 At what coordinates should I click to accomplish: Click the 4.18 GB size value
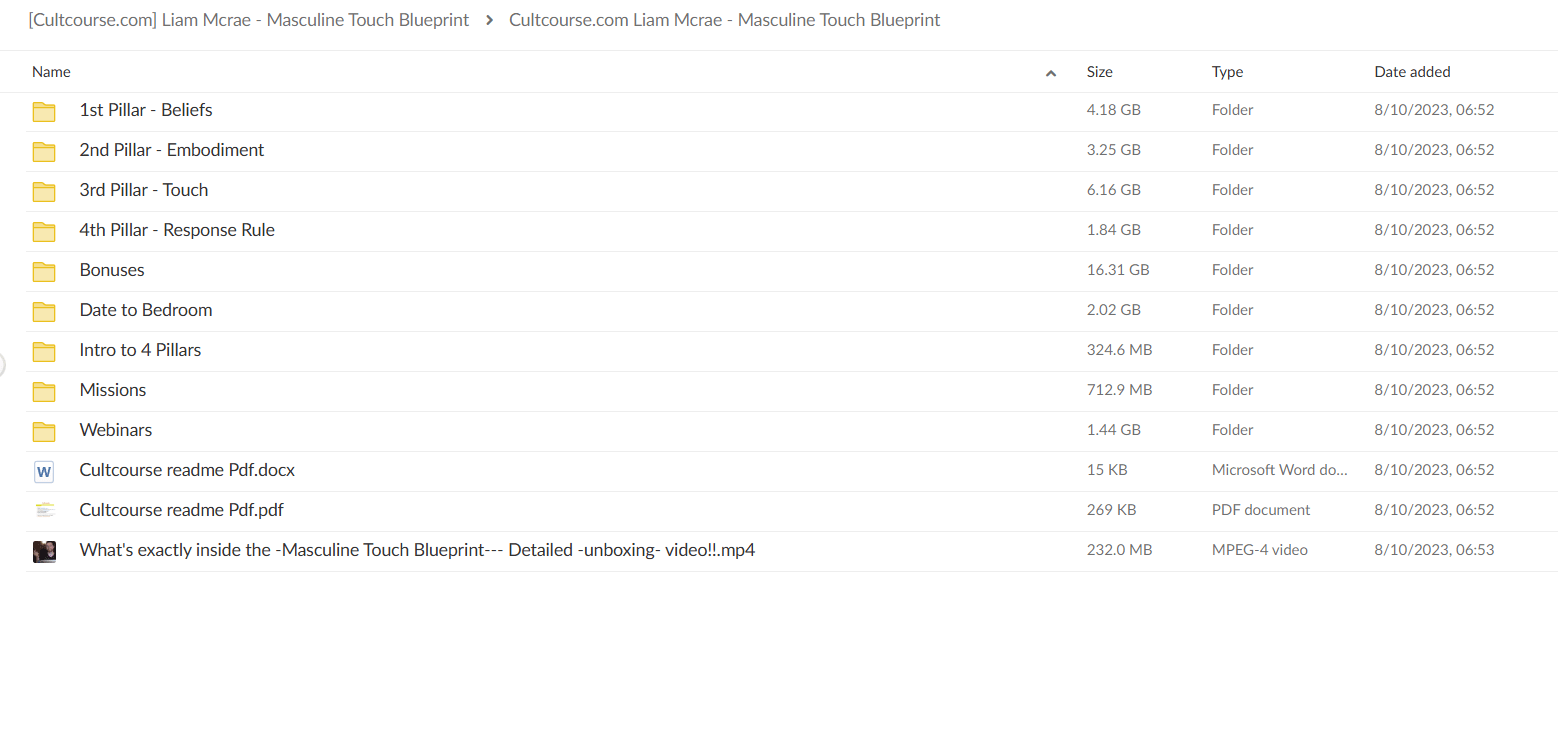tap(1114, 110)
